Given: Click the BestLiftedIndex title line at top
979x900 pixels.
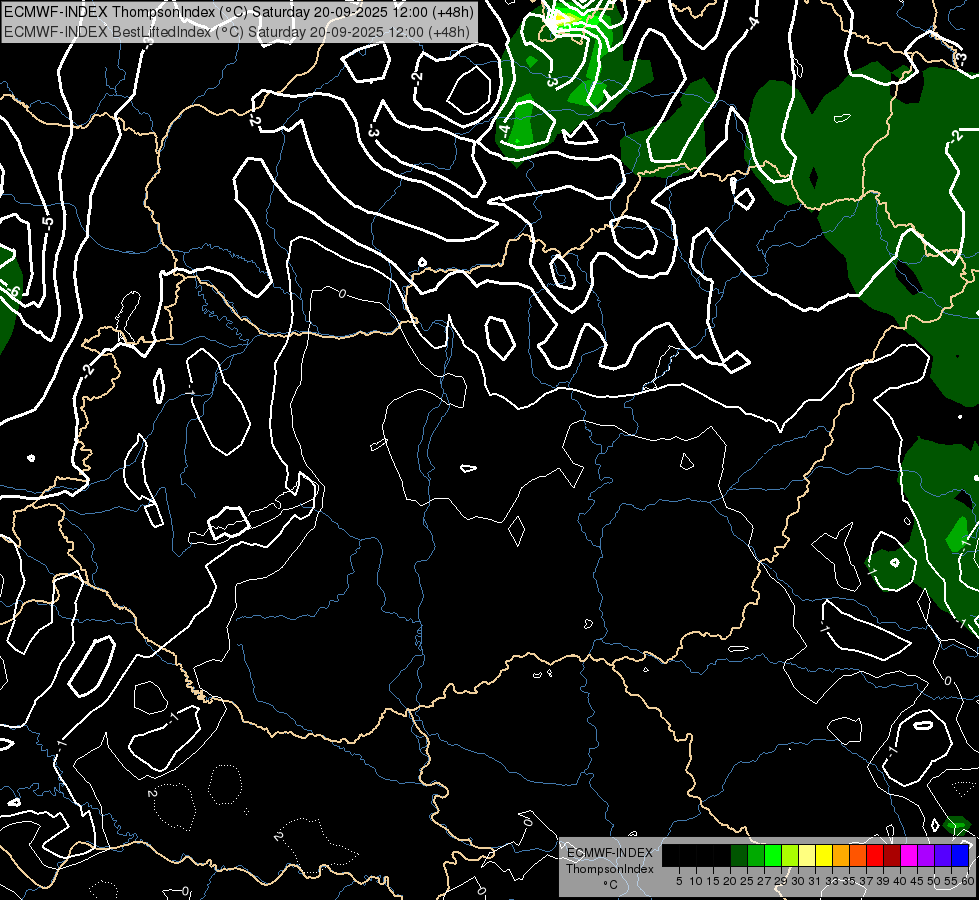Looking at the screenshot, I should 237,31.
